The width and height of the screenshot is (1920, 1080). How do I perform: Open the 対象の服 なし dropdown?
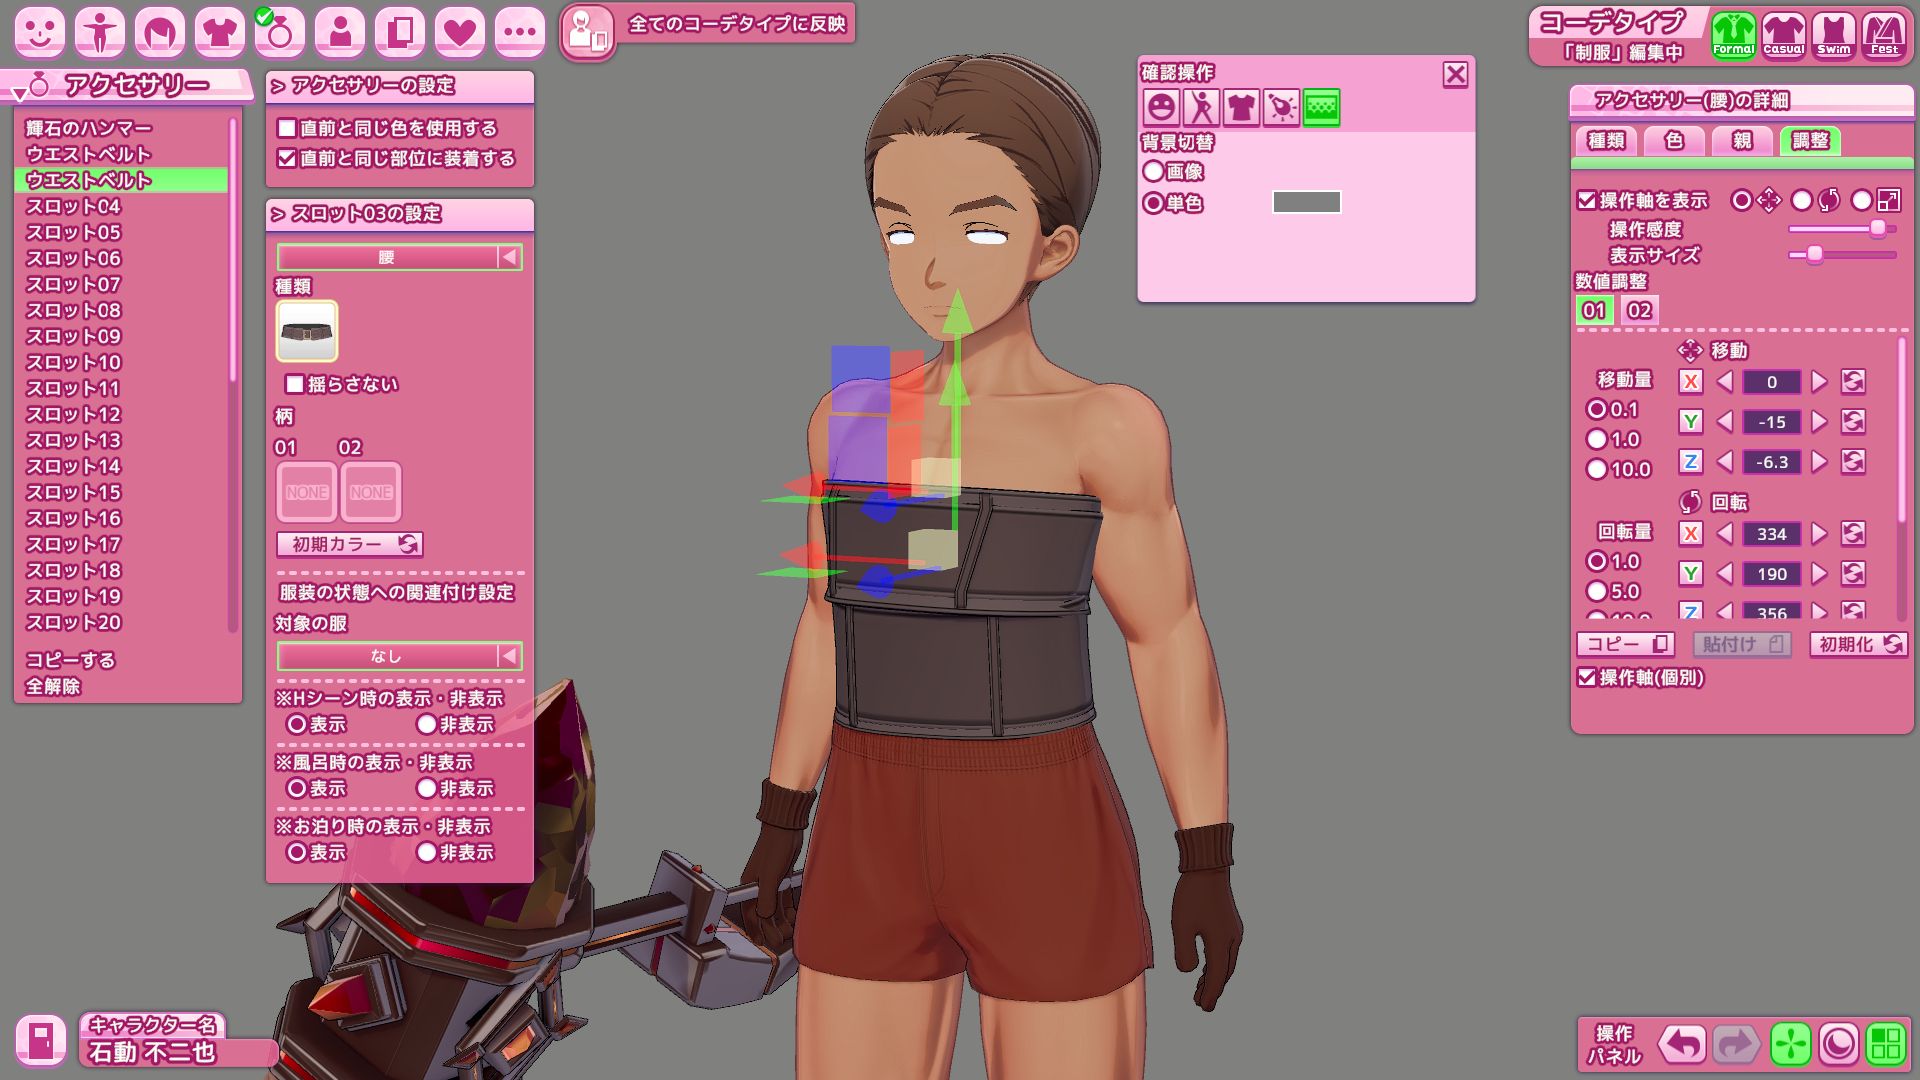pyautogui.click(x=399, y=656)
